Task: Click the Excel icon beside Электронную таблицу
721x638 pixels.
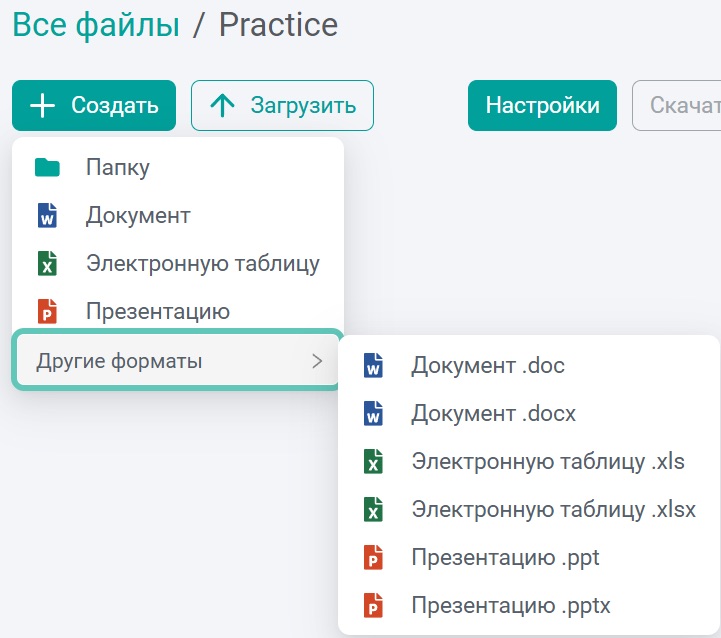Action: [47, 263]
